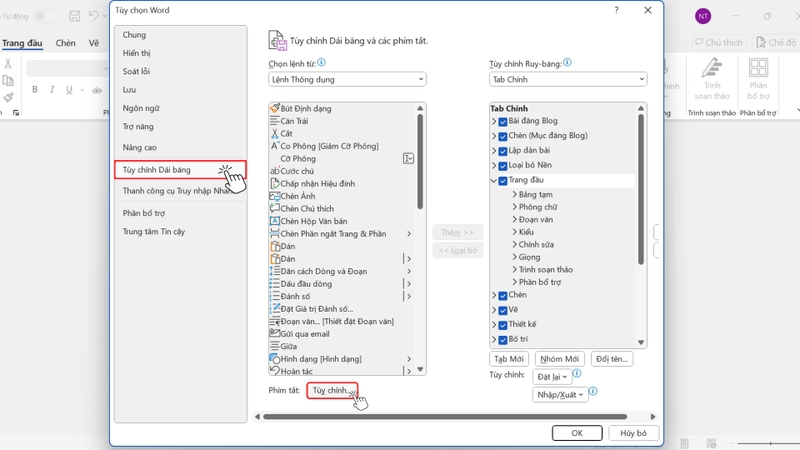This screenshot has width=800, height=450.
Task: Select Hiển thị category in sidebar
Action: (136, 53)
